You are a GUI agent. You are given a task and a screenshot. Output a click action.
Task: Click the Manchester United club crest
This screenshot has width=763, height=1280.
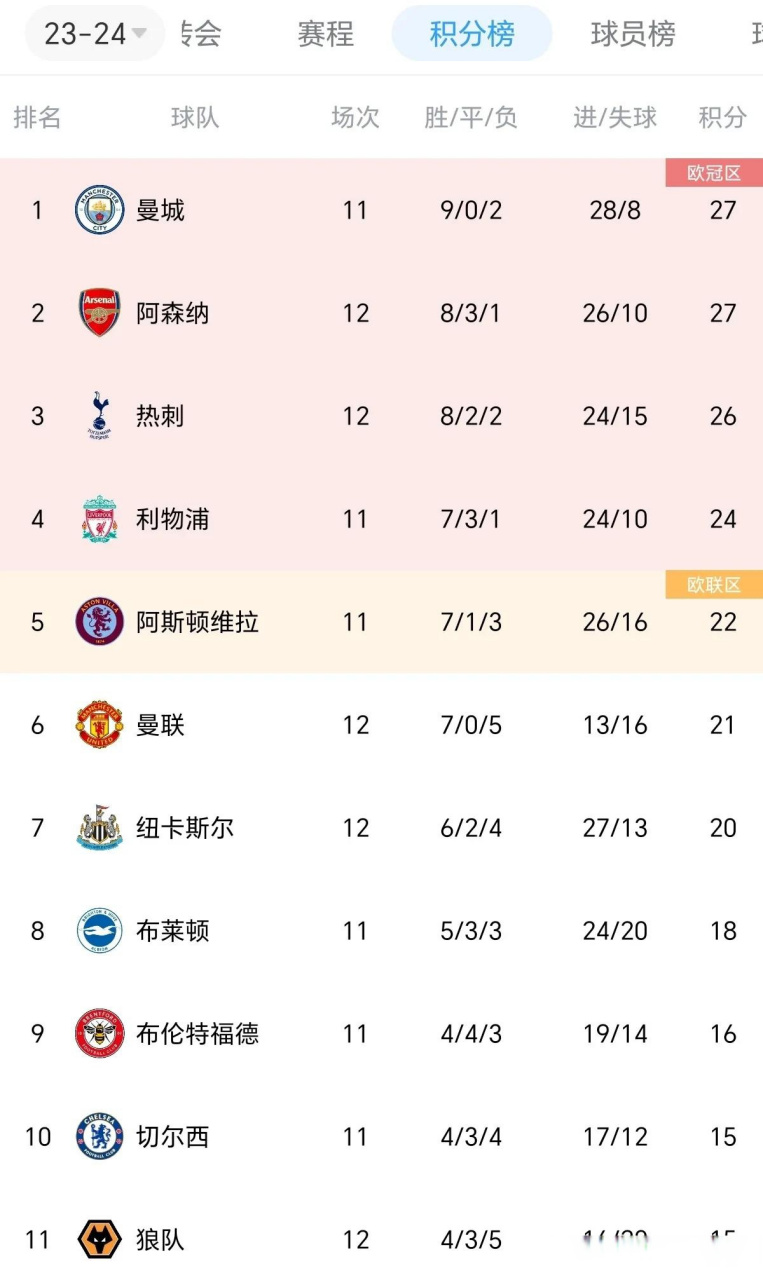100,725
